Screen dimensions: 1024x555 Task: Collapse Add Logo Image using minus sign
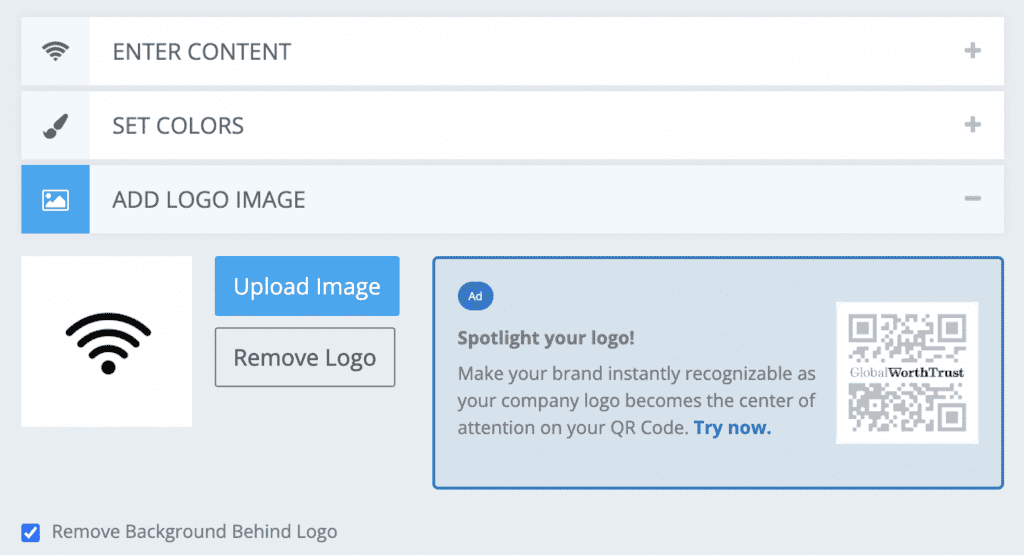click(x=972, y=200)
